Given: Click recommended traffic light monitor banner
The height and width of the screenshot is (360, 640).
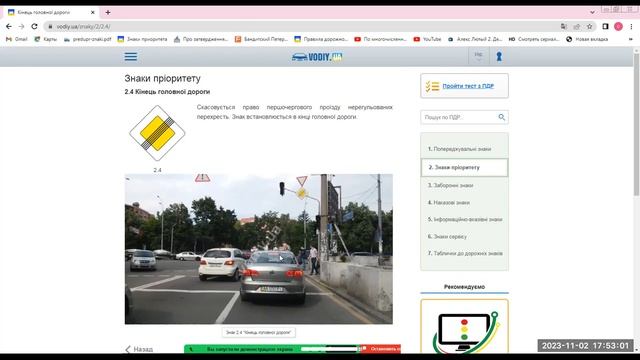Looking at the screenshot, I should click(464, 327).
